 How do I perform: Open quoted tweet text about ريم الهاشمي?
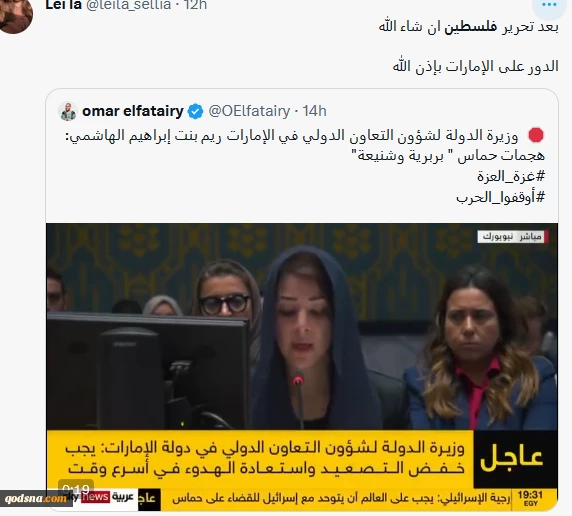pos(305,145)
